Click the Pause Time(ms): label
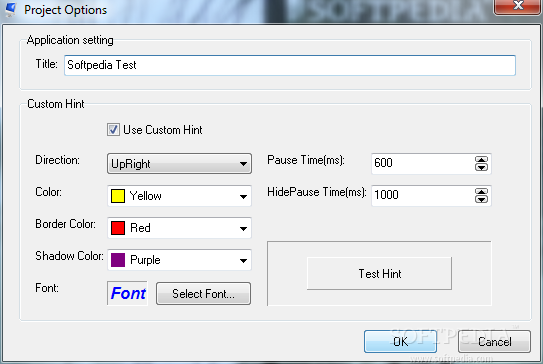 [x=306, y=160]
